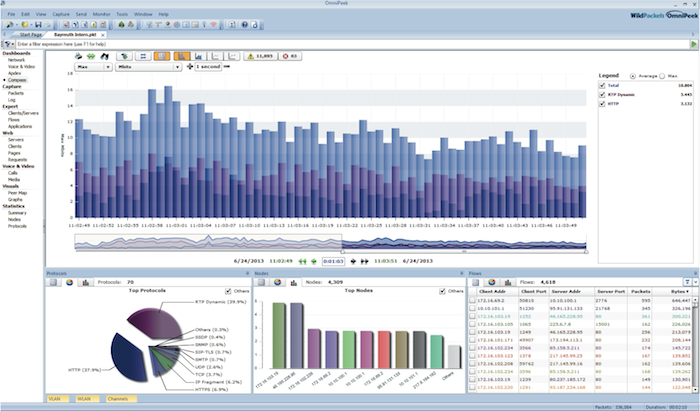Select the Average radio button in Legend
700x411 pixels.
633,76
